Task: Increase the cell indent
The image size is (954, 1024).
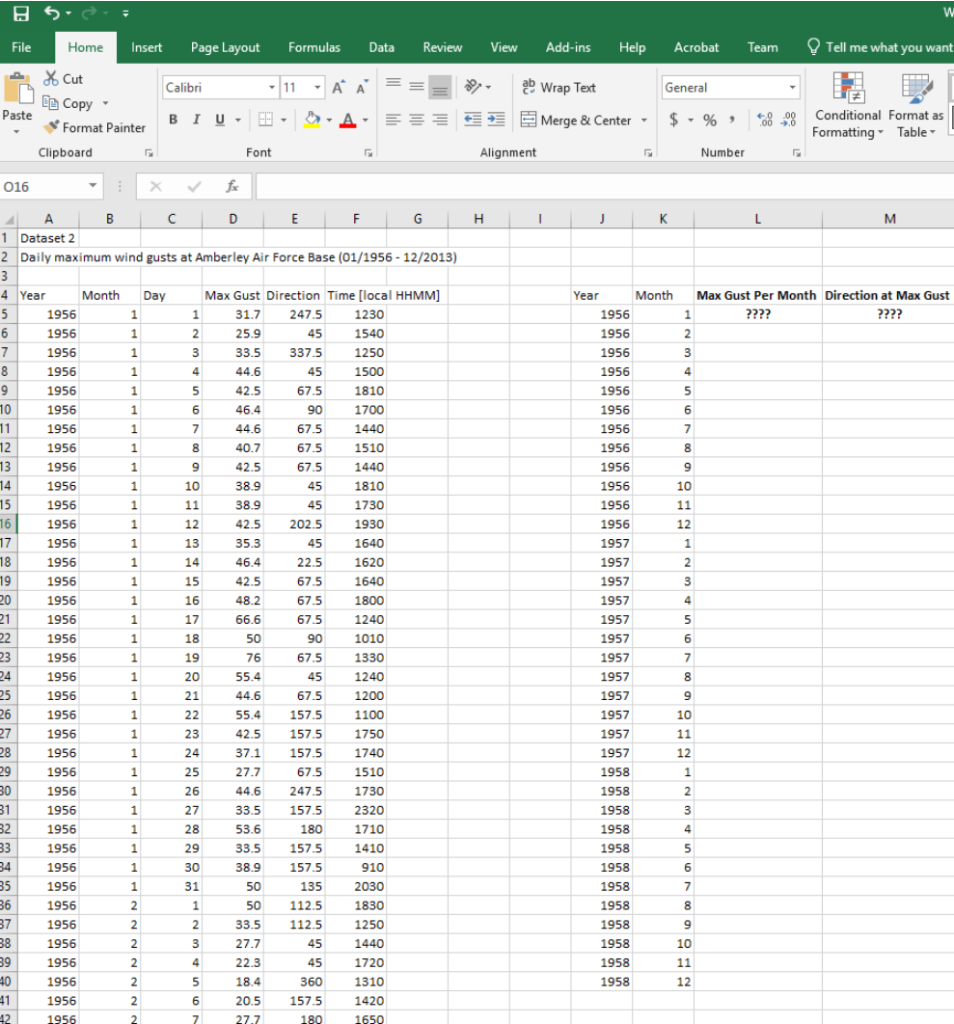Action: click(x=496, y=120)
